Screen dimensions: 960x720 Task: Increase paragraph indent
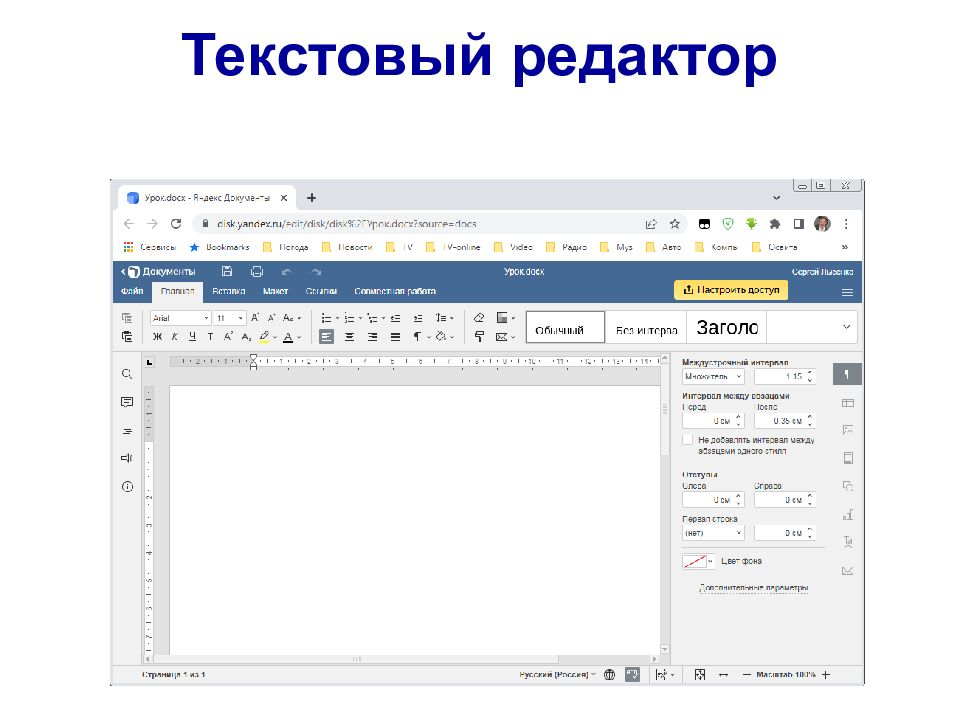pos(418,318)
